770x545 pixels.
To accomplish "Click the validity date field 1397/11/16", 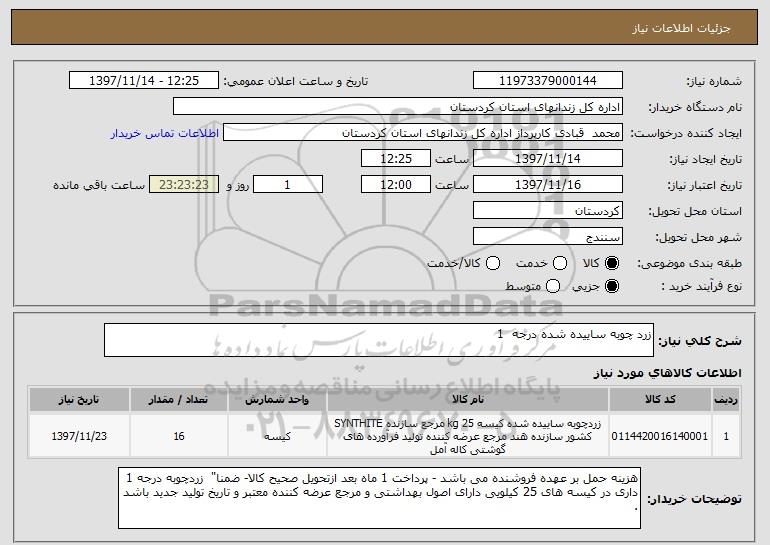I will pyautogui.click(x=548, y=185).
